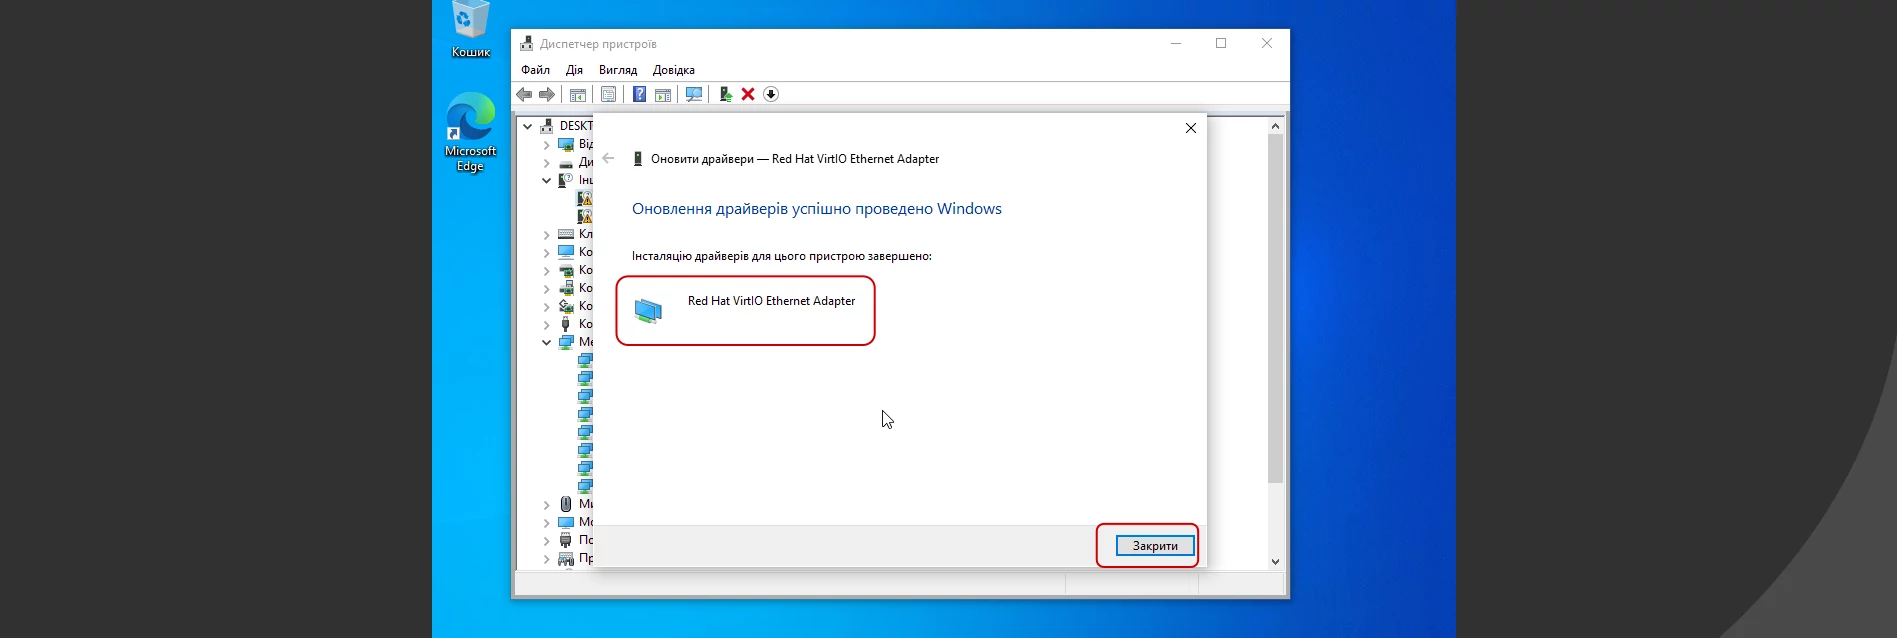Click the 'Диспетчер пристроїв' title text
The image size is (1897, 638).
pyautogui.click(x=598, y=44)
